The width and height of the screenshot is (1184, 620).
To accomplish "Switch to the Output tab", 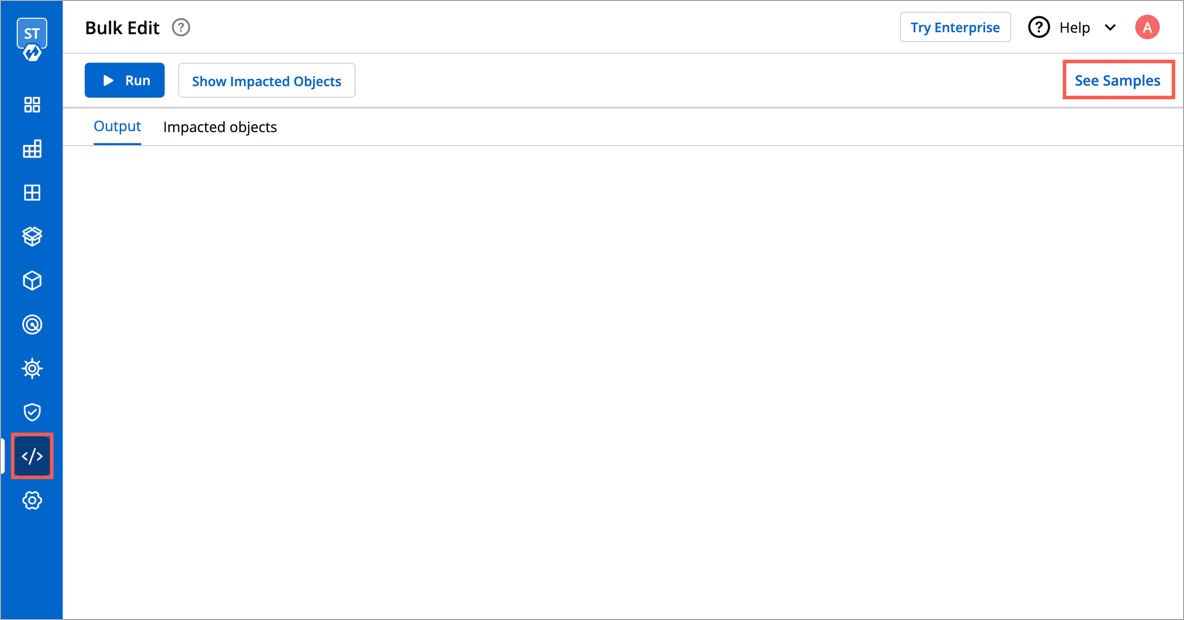I will 117,127.
